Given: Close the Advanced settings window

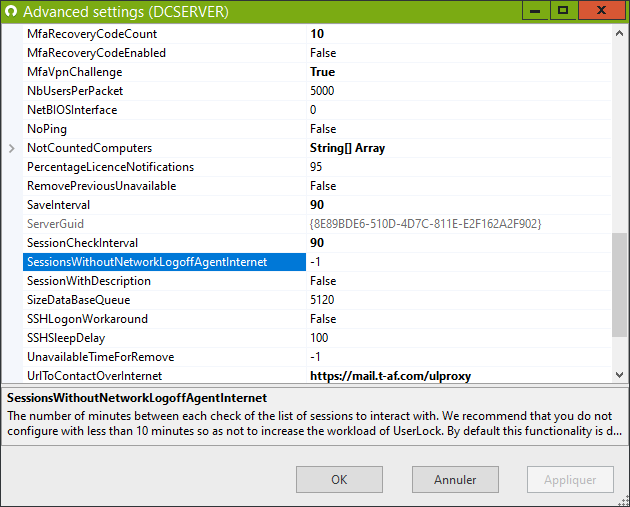Looking at the screenshot, I should click(x=601, y=10).
